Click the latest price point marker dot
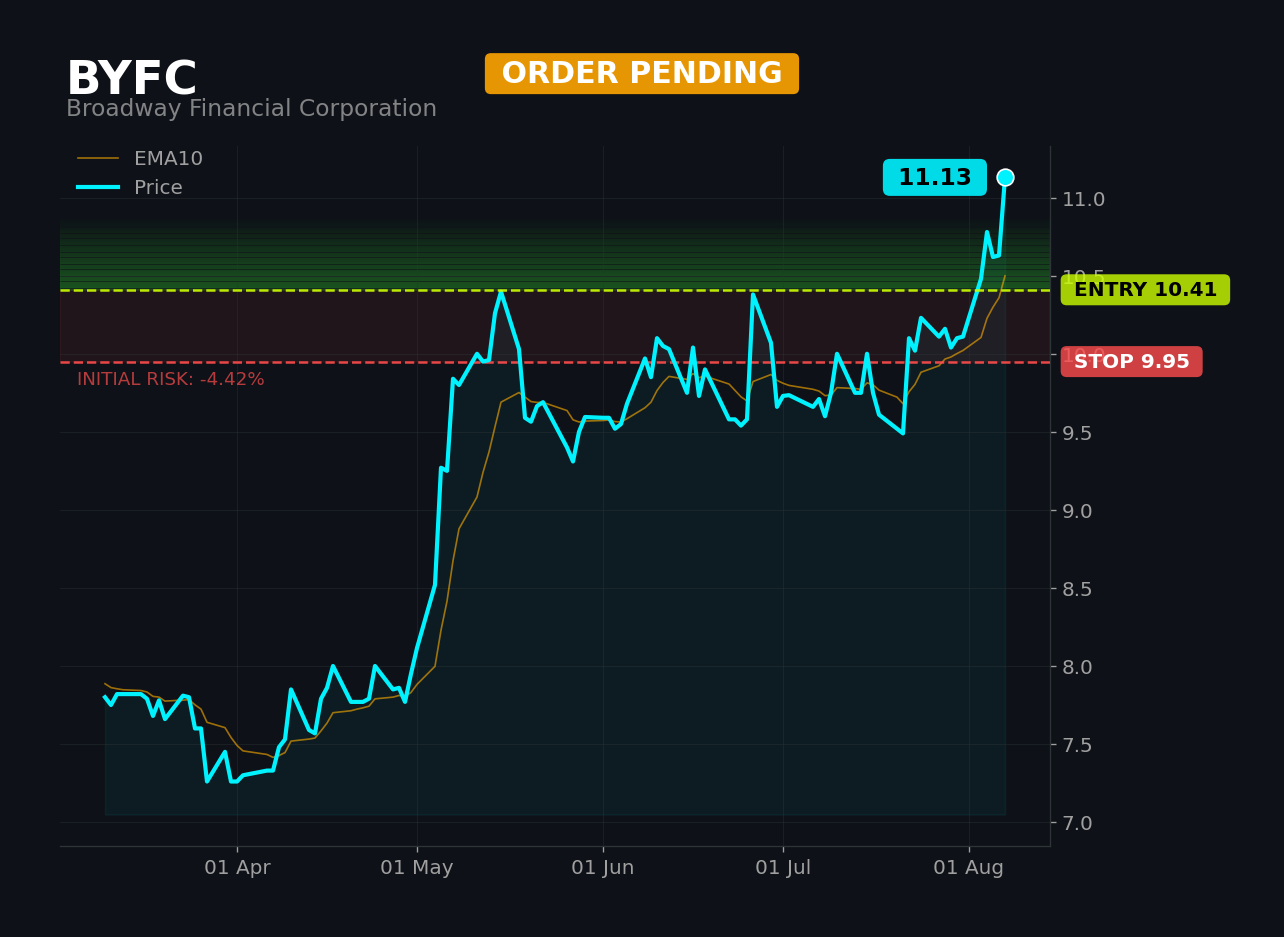1284x937 pixels. point(1005,177)
